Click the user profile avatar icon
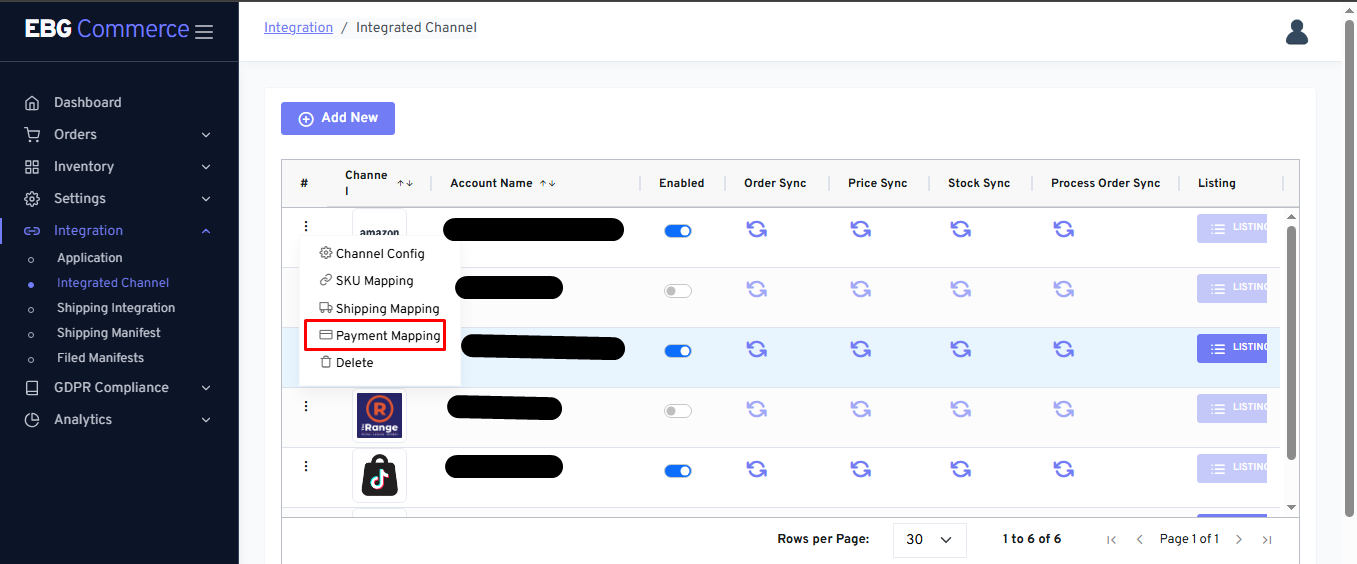Screen dimensions: 1357x564 [1297, 32]
